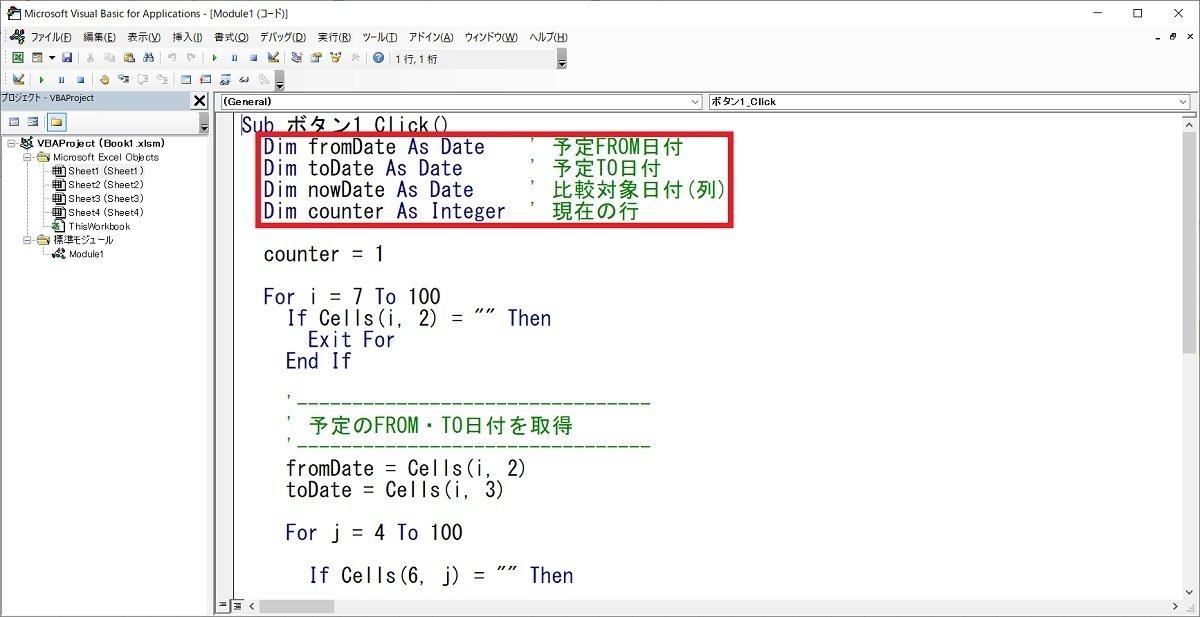Click View Code in the Project panel

[x=14, y=122]
